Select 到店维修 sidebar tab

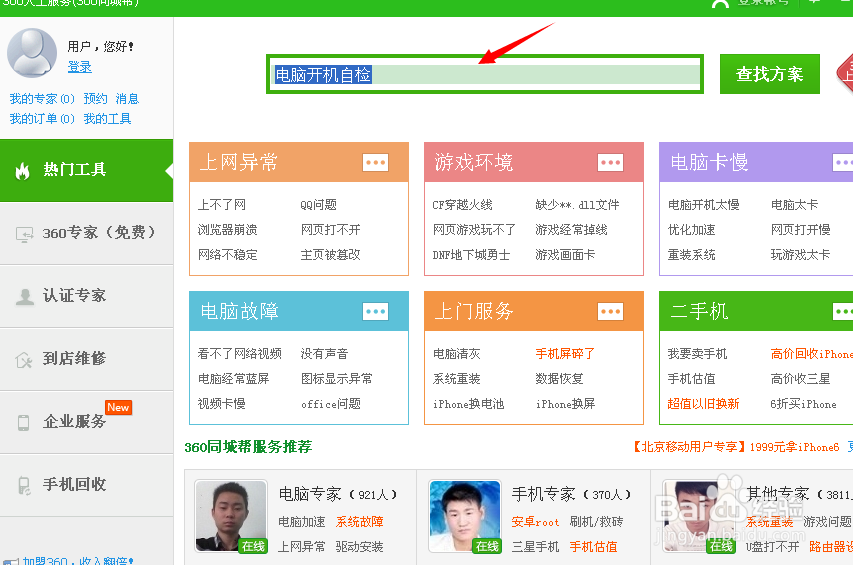pyautogui.click(x=86, y=359)
